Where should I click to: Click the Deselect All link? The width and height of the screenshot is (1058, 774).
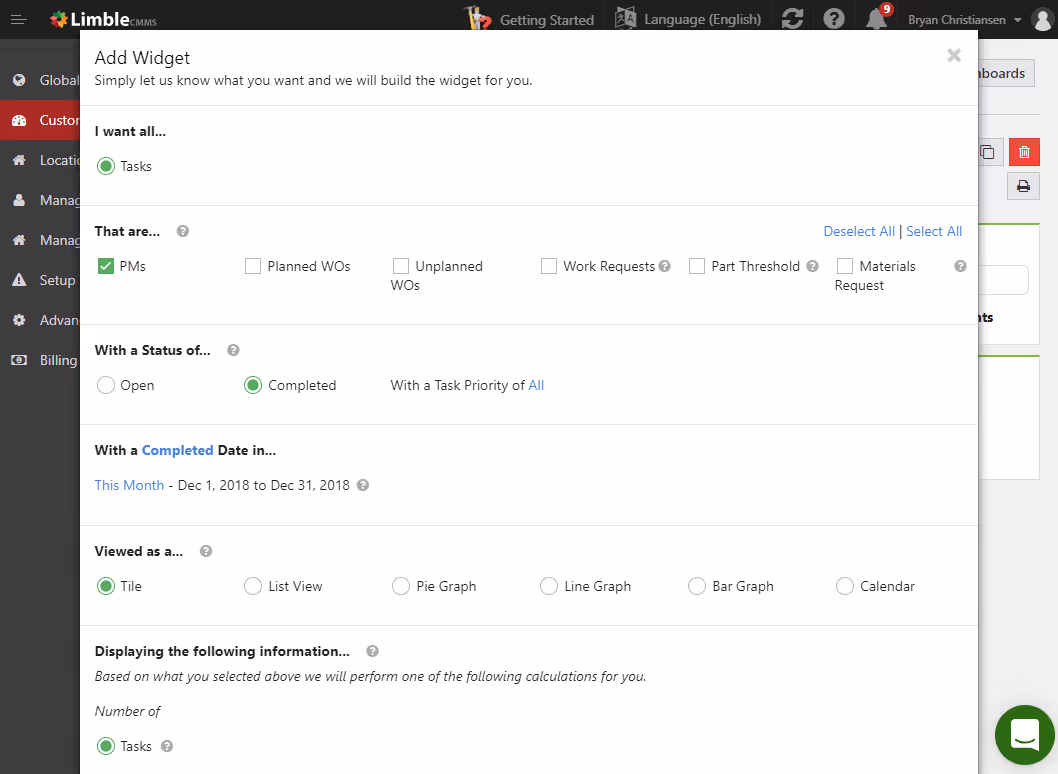point(859,230)
